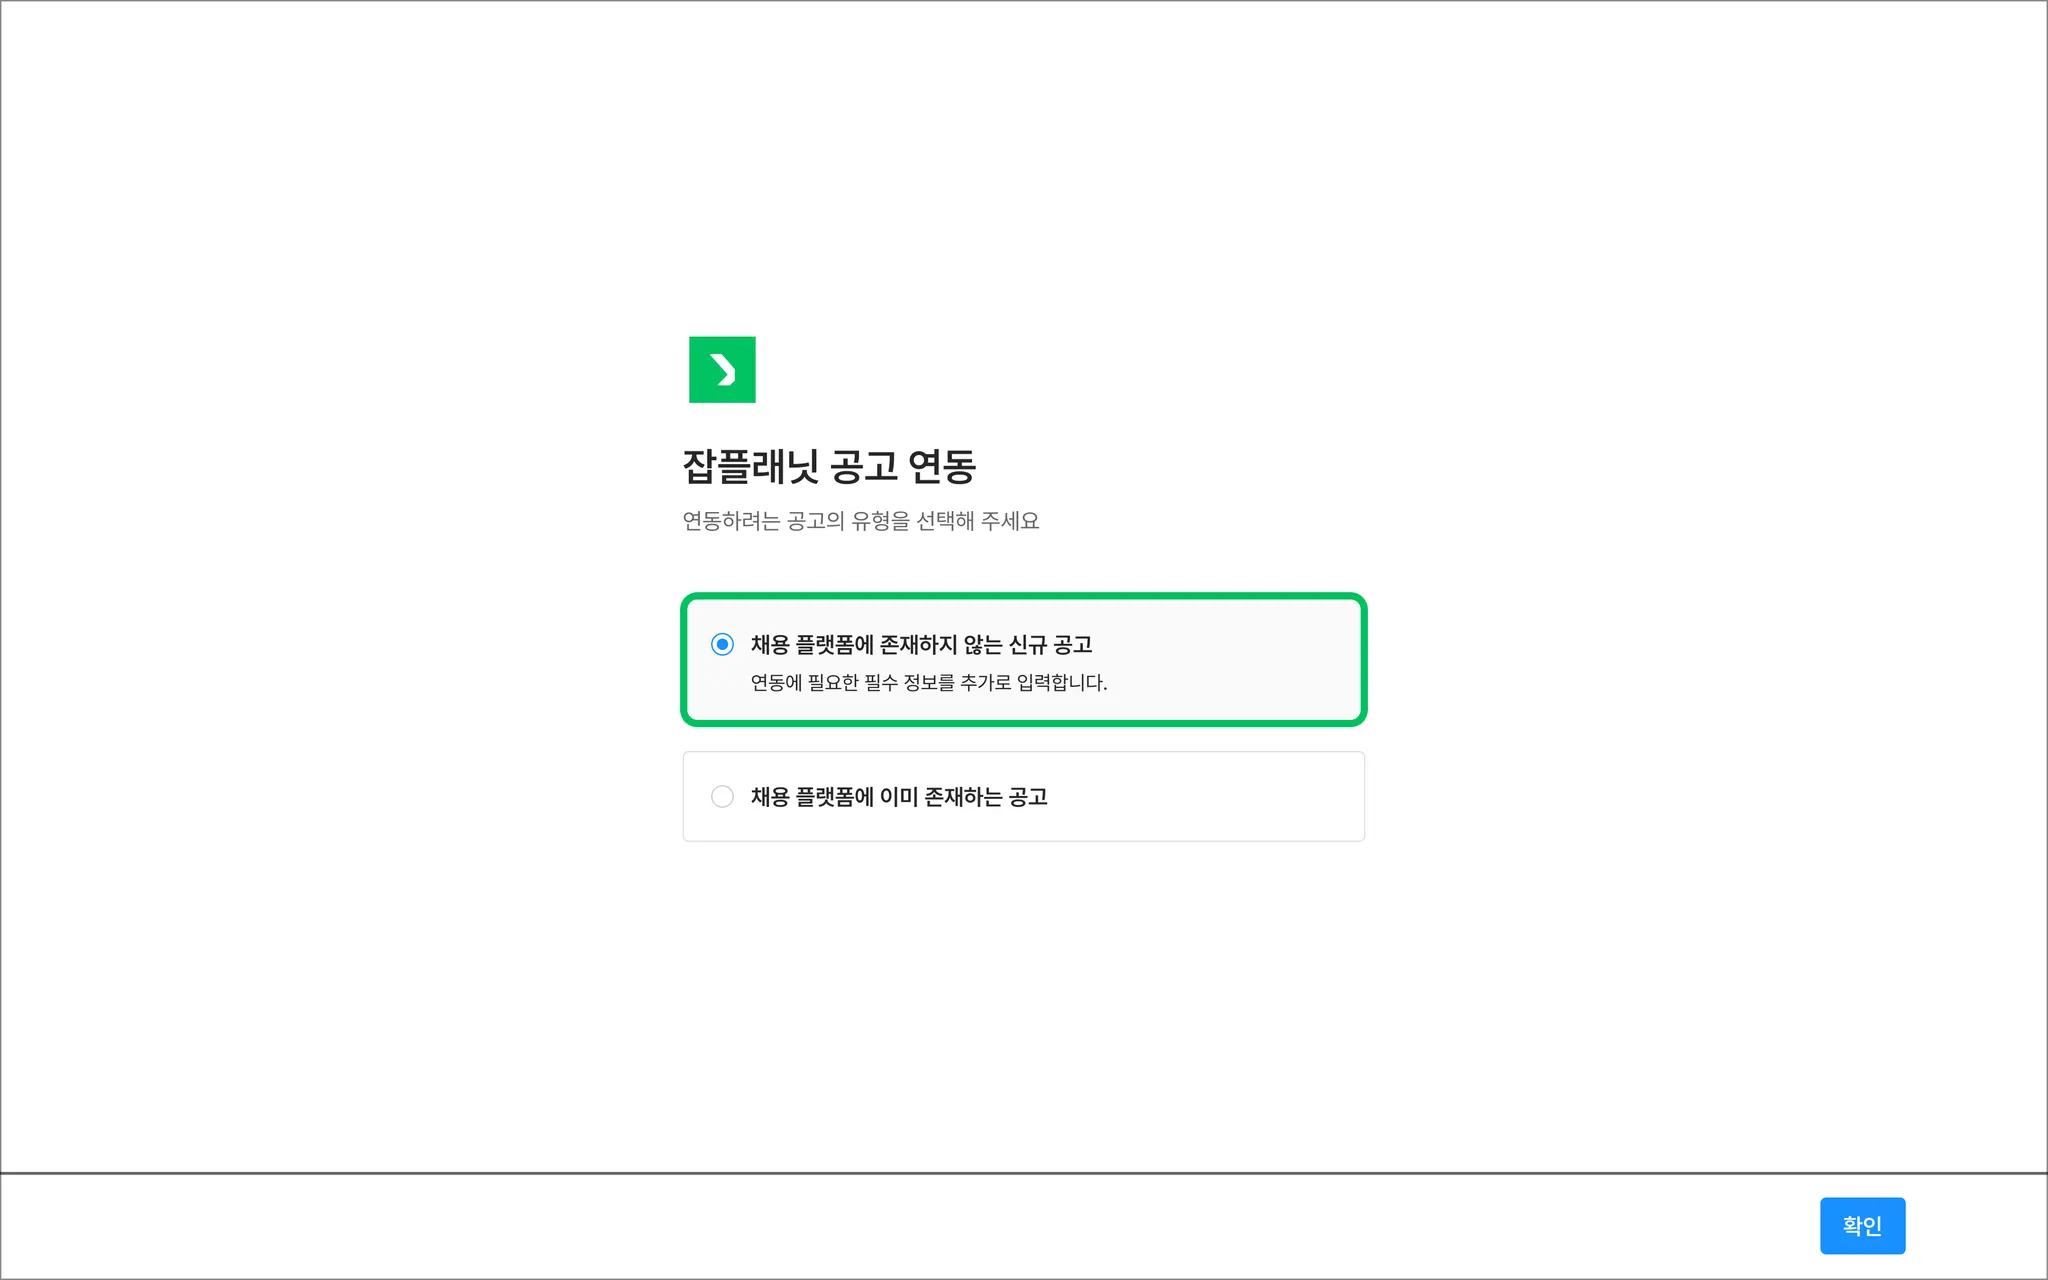Image resolution: width=2048 pixels, height=1280 pixels.
Task: Click the words 채용 플랫폼에 in the second option
Action: click(812, 797)
